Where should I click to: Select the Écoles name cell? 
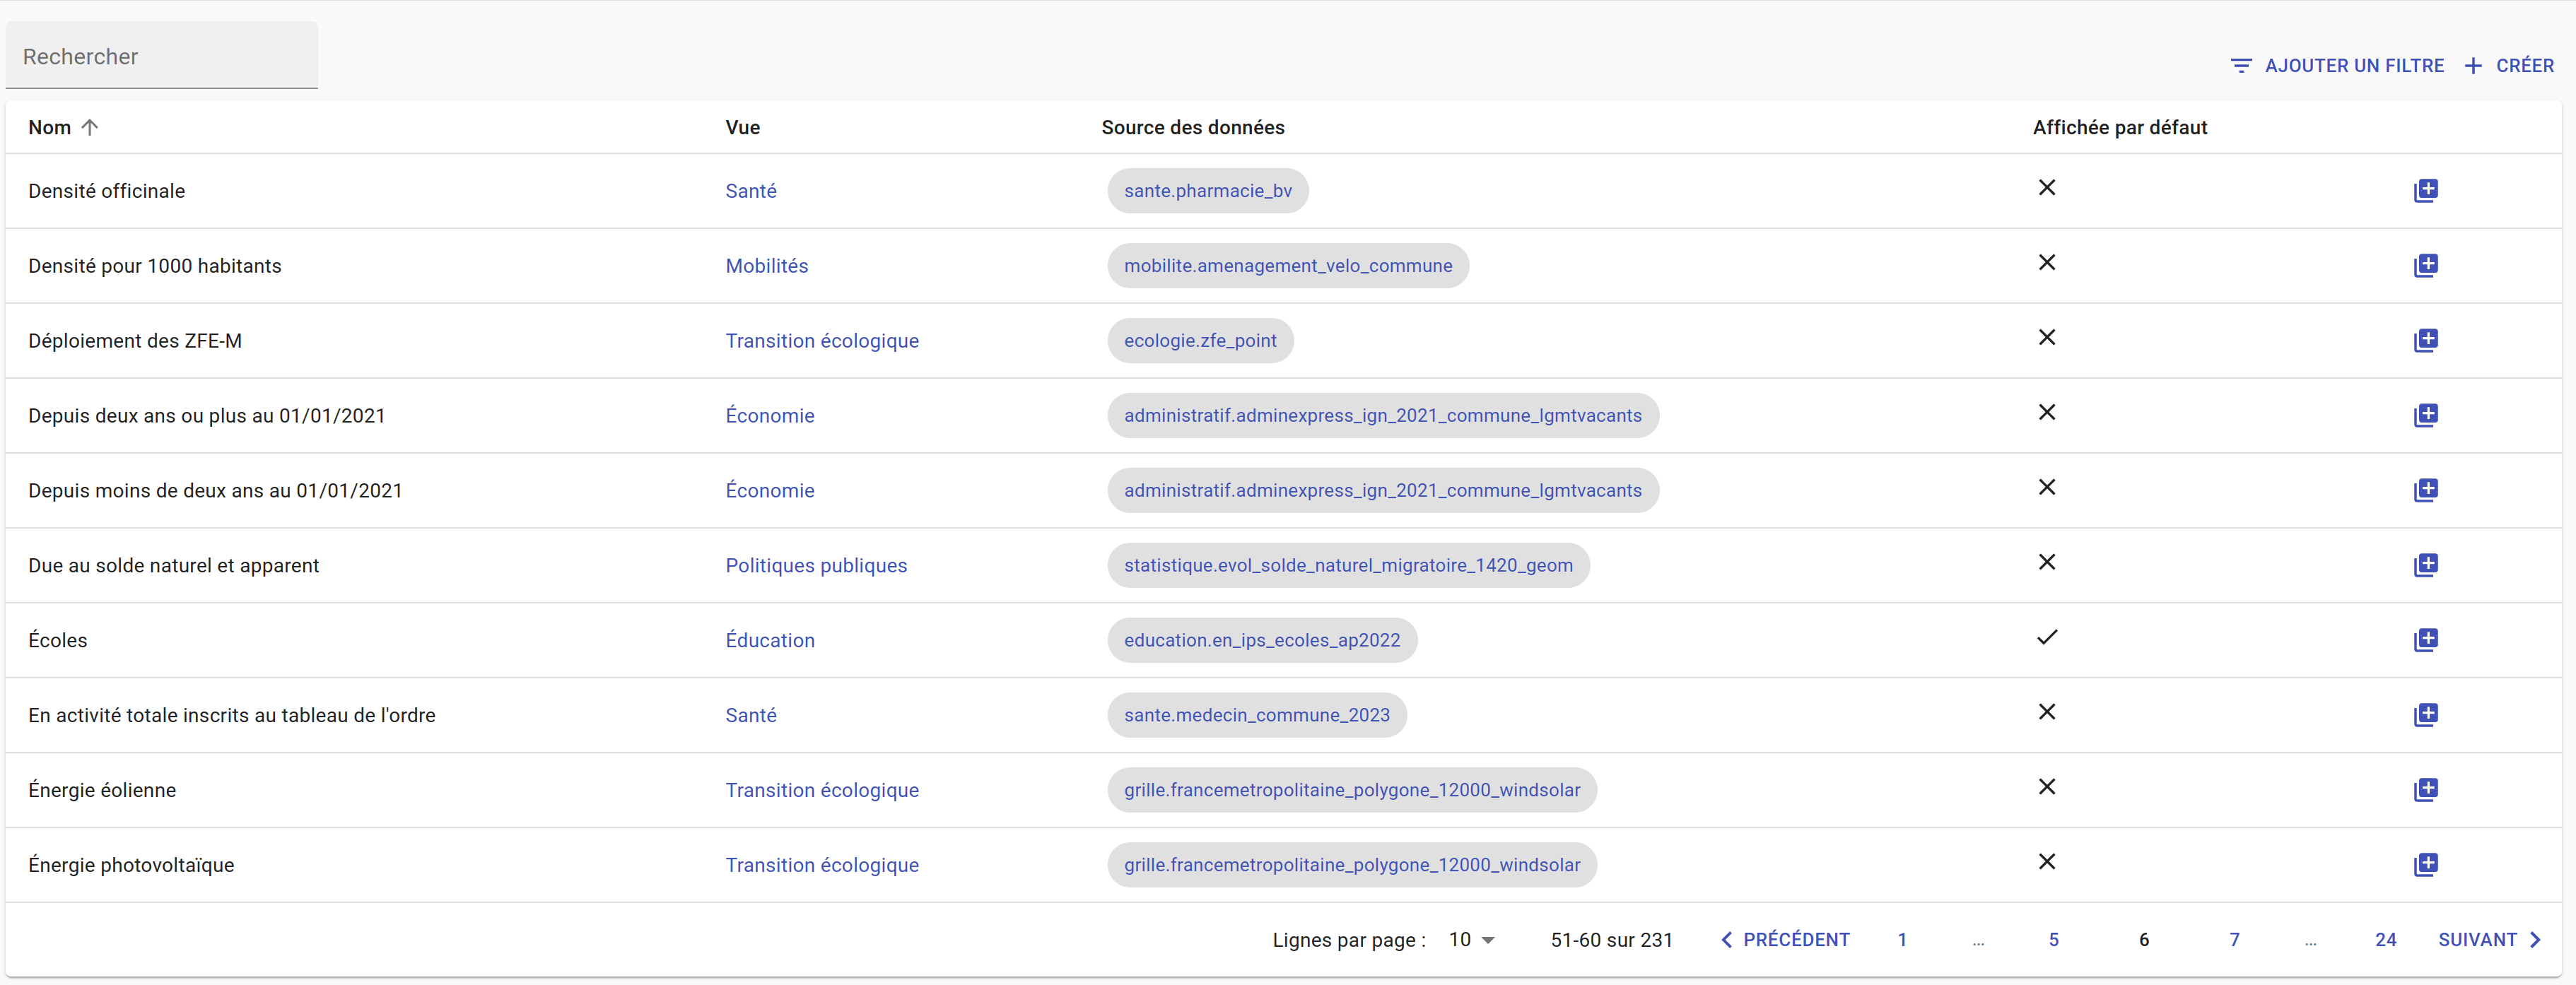coord(58,641)
